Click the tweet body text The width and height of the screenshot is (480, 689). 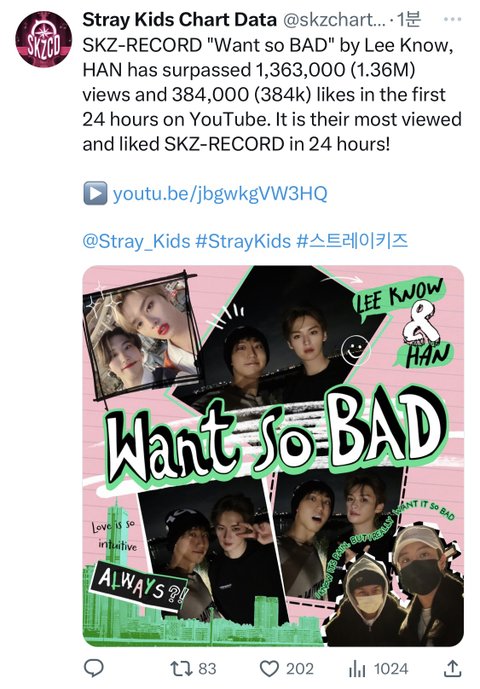pos(272,95)
